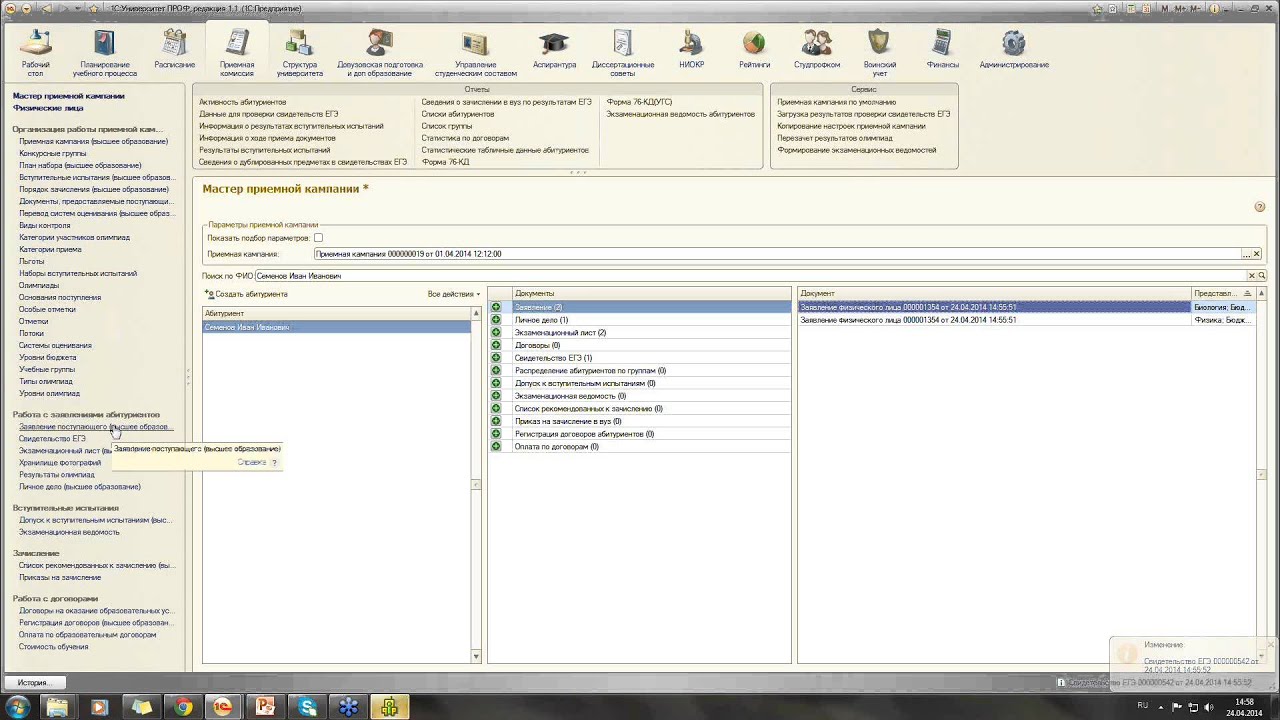Open the Приказы на зачисление link

point(60,578)
